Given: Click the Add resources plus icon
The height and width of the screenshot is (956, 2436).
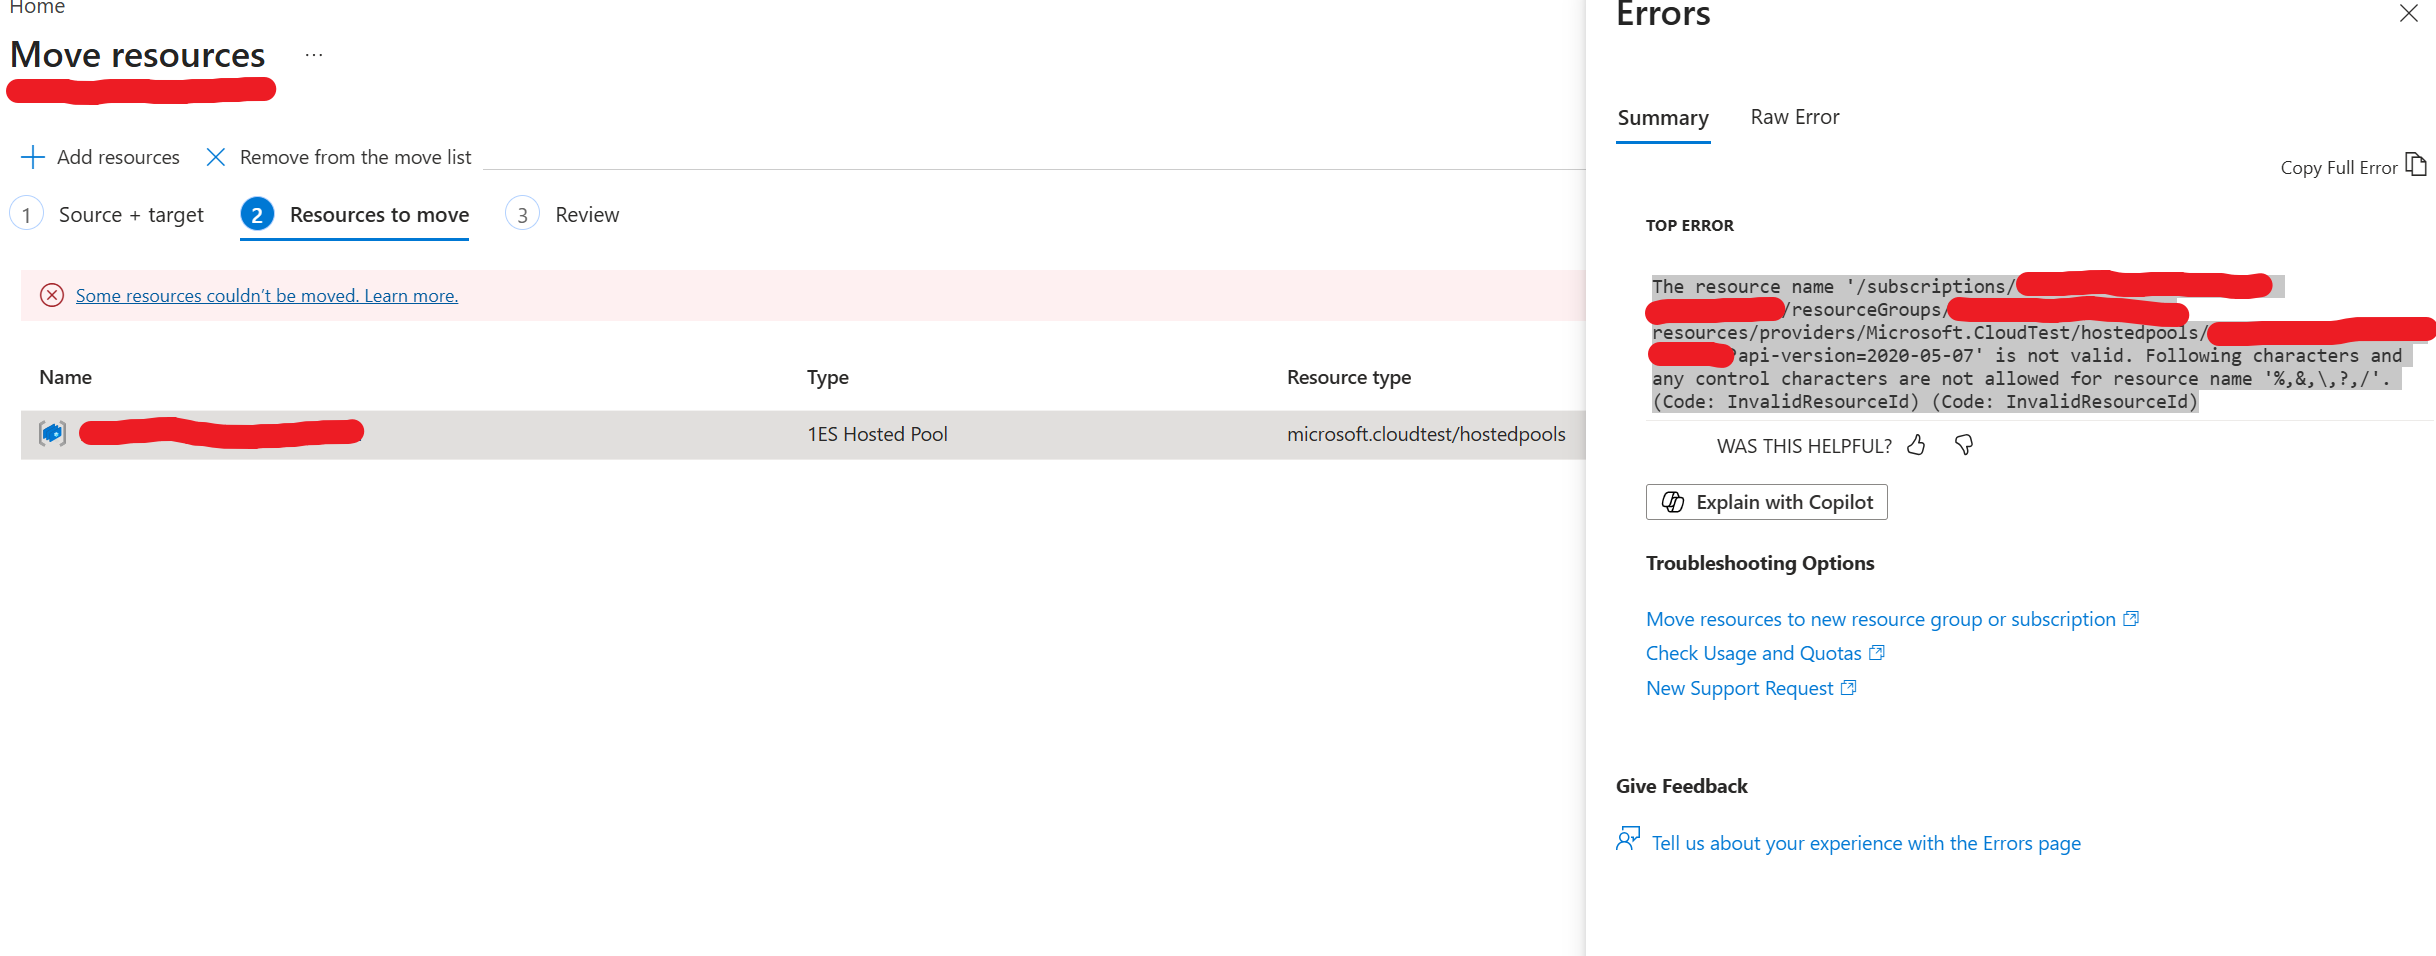Looking at the screenshot, I should click(x=33, y=157).
